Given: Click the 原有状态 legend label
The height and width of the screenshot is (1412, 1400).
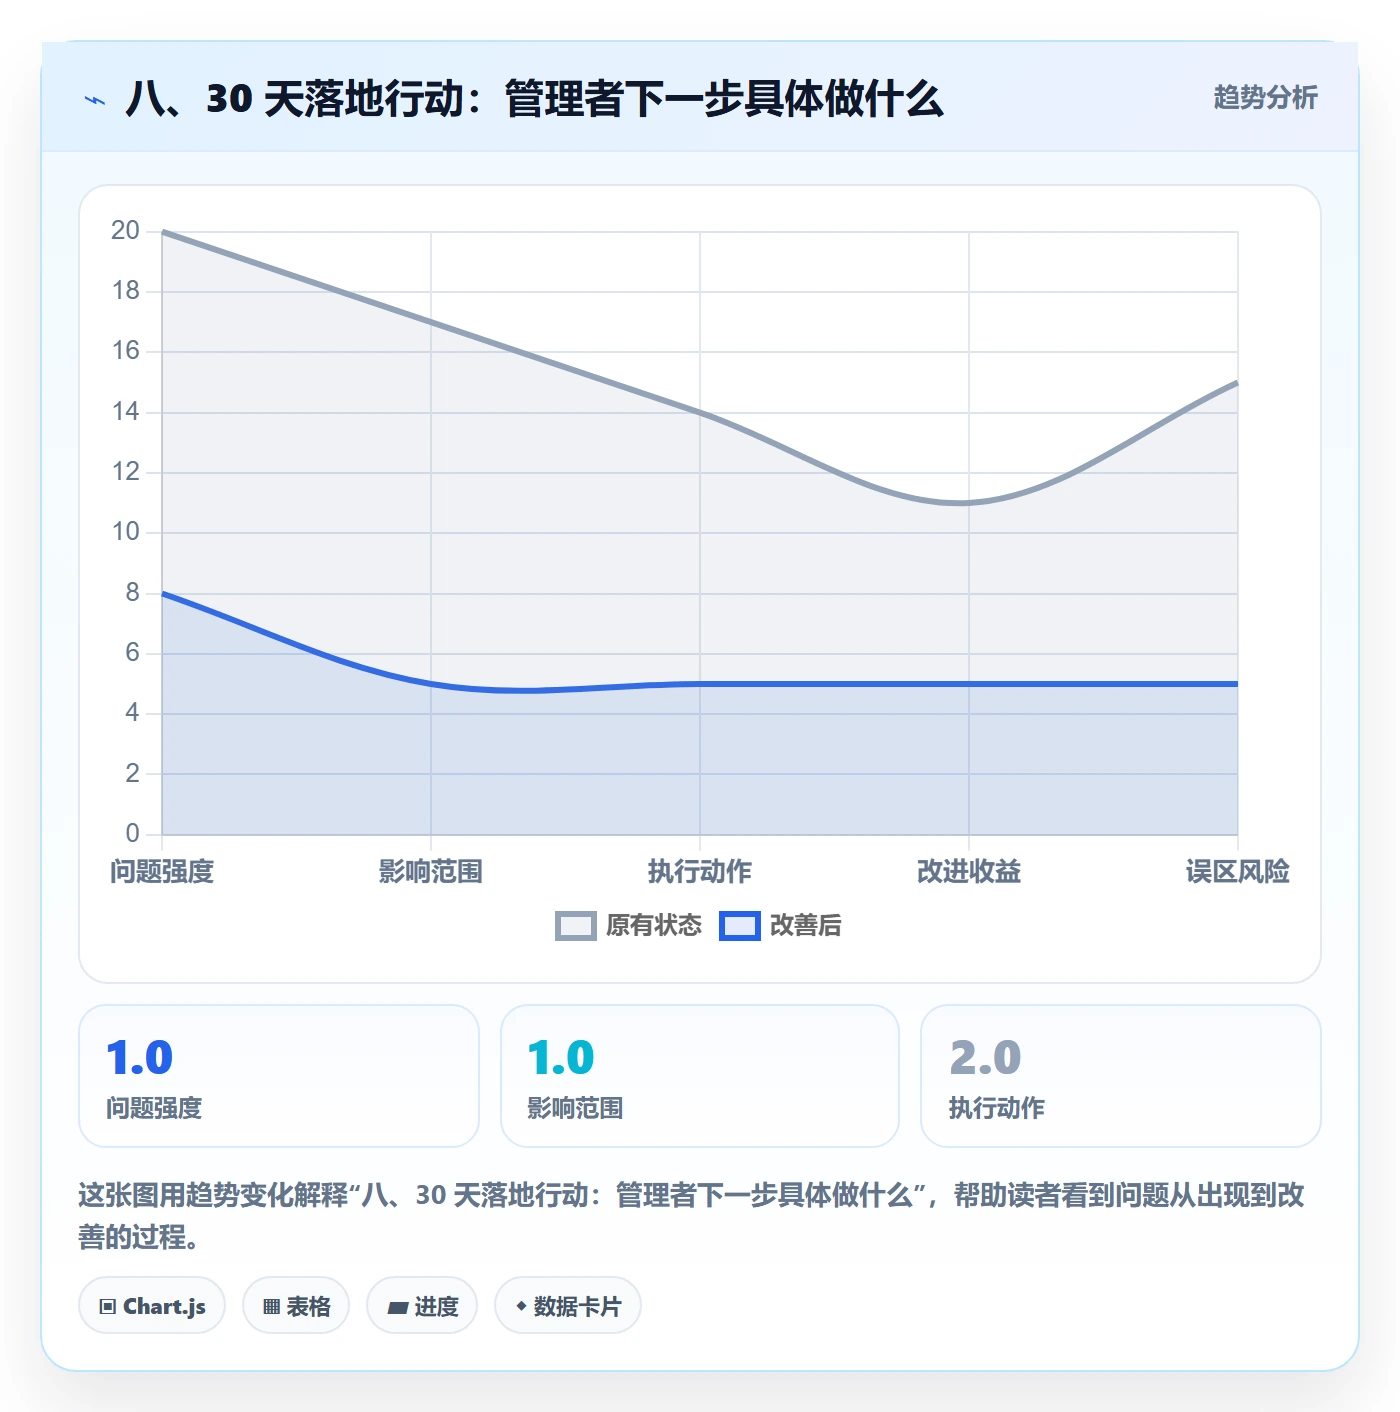Looking at the screenshot, I should pos(654,926).
